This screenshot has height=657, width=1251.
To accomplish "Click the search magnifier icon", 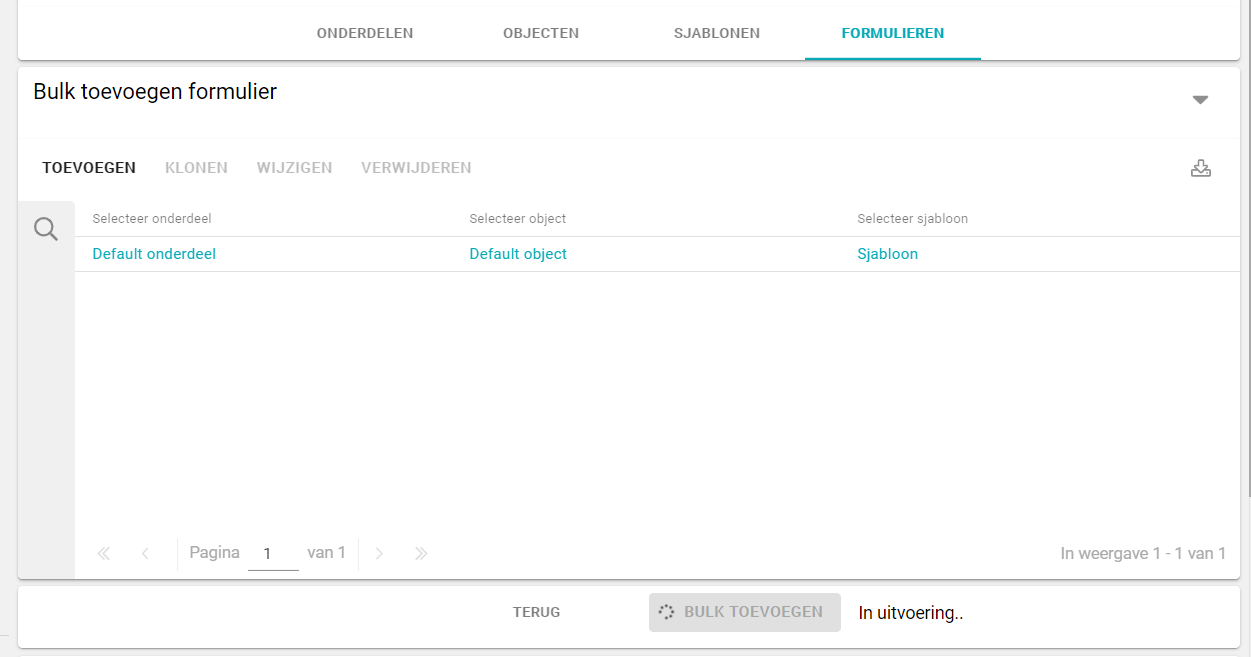I will point(46,230).
